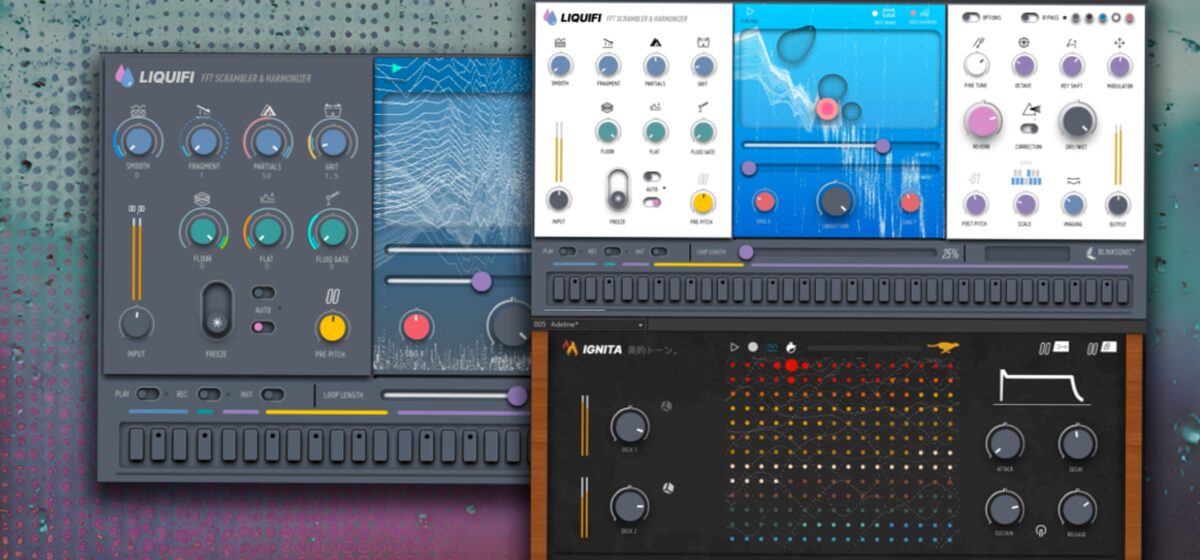The width and height of the screenshot is (1200, 560).
Task: Click the large red dot in Ignita grid
Action: point(792,366)
